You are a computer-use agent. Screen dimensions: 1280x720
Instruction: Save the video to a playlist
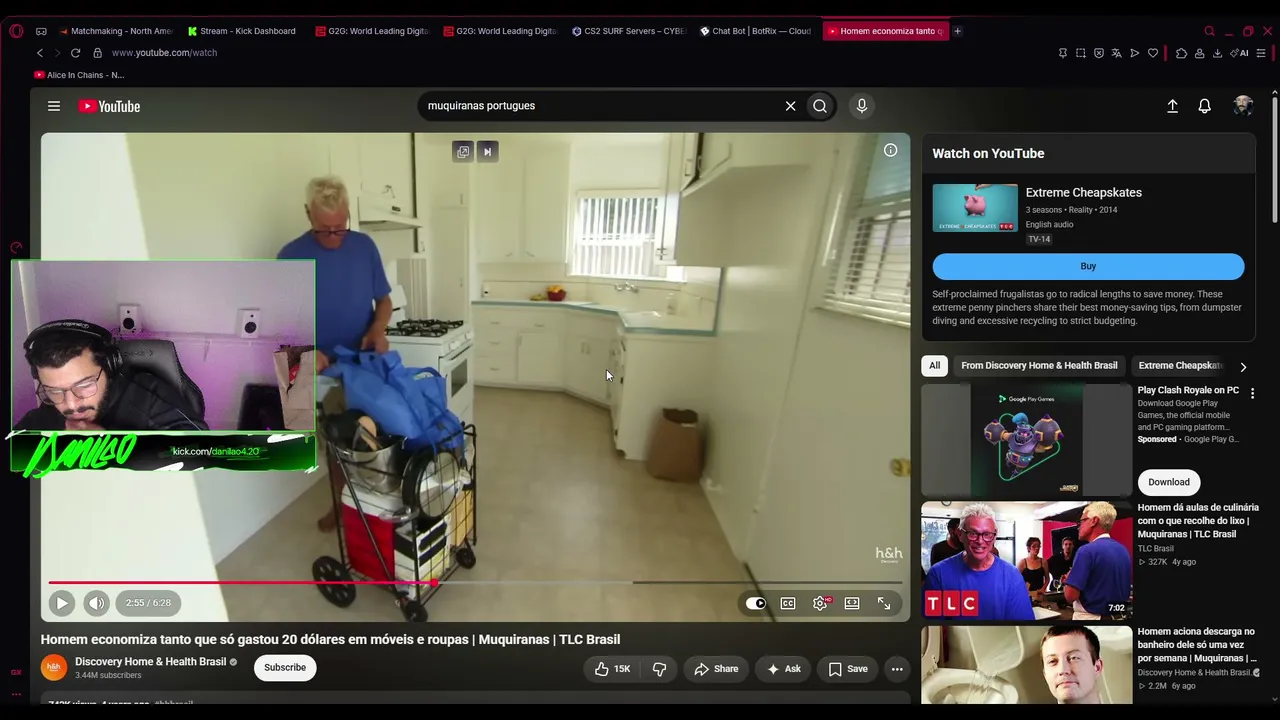847,669
